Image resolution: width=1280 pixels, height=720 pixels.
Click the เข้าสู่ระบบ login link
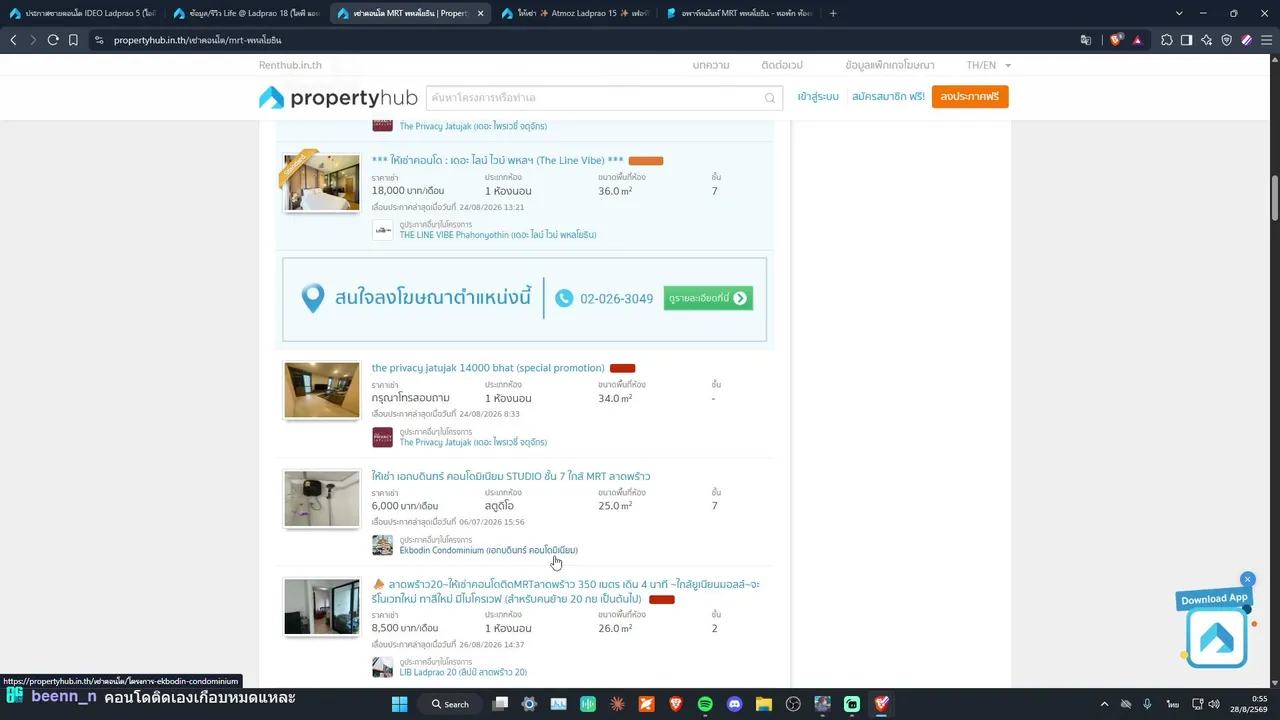pyautogui.click(x=818, y=97)
